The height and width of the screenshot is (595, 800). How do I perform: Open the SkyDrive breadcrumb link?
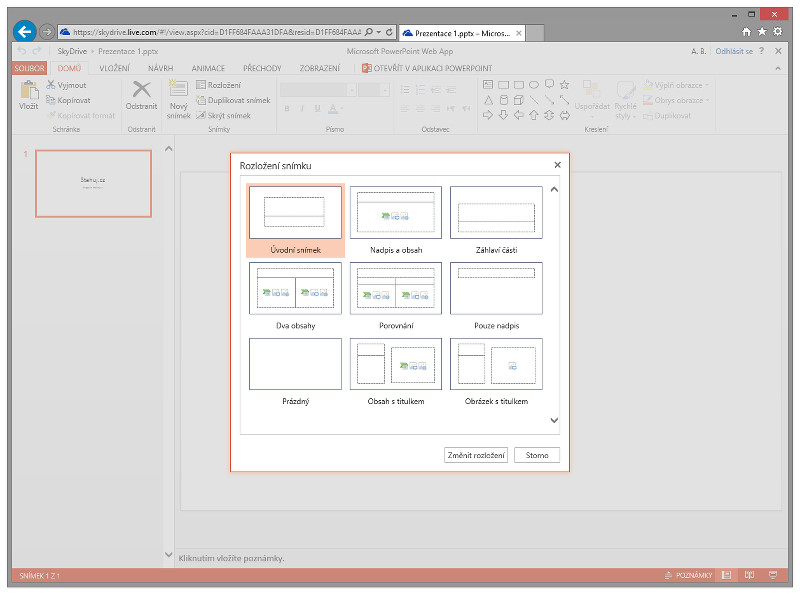[72, 51]
